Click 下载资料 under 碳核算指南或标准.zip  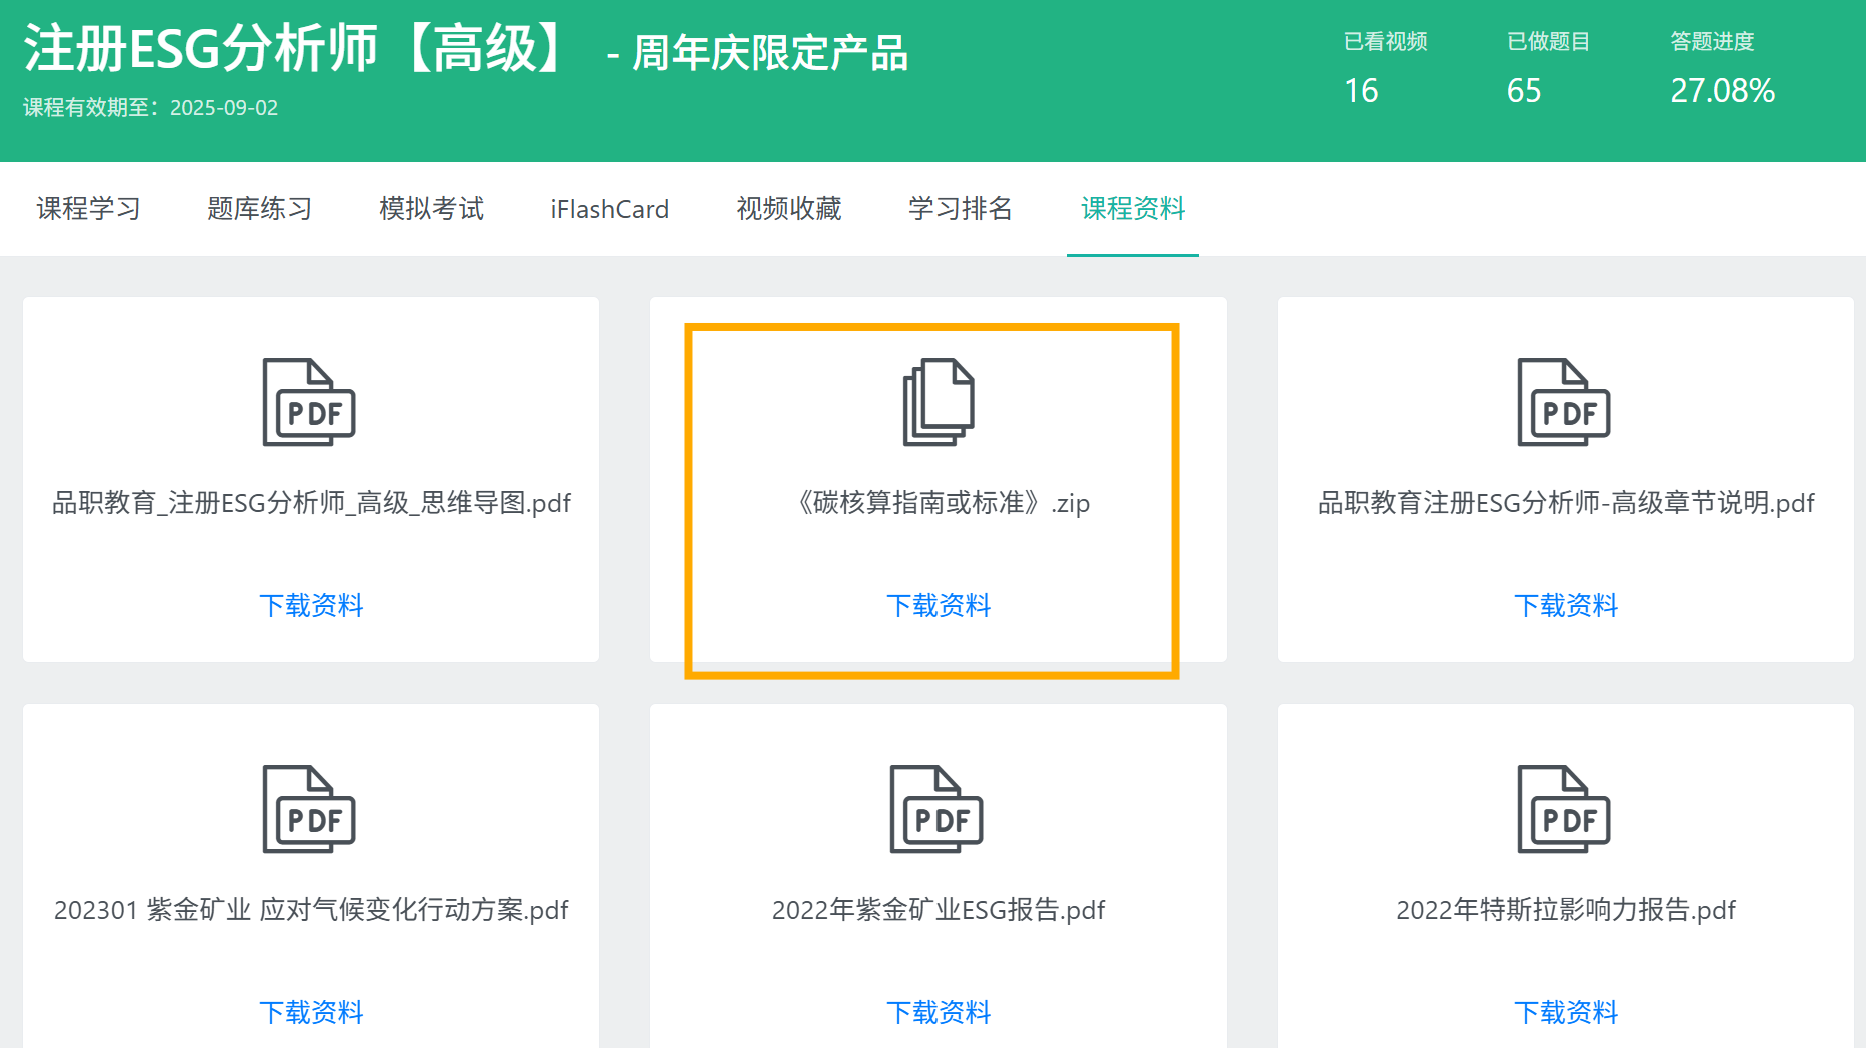(938, 605)
